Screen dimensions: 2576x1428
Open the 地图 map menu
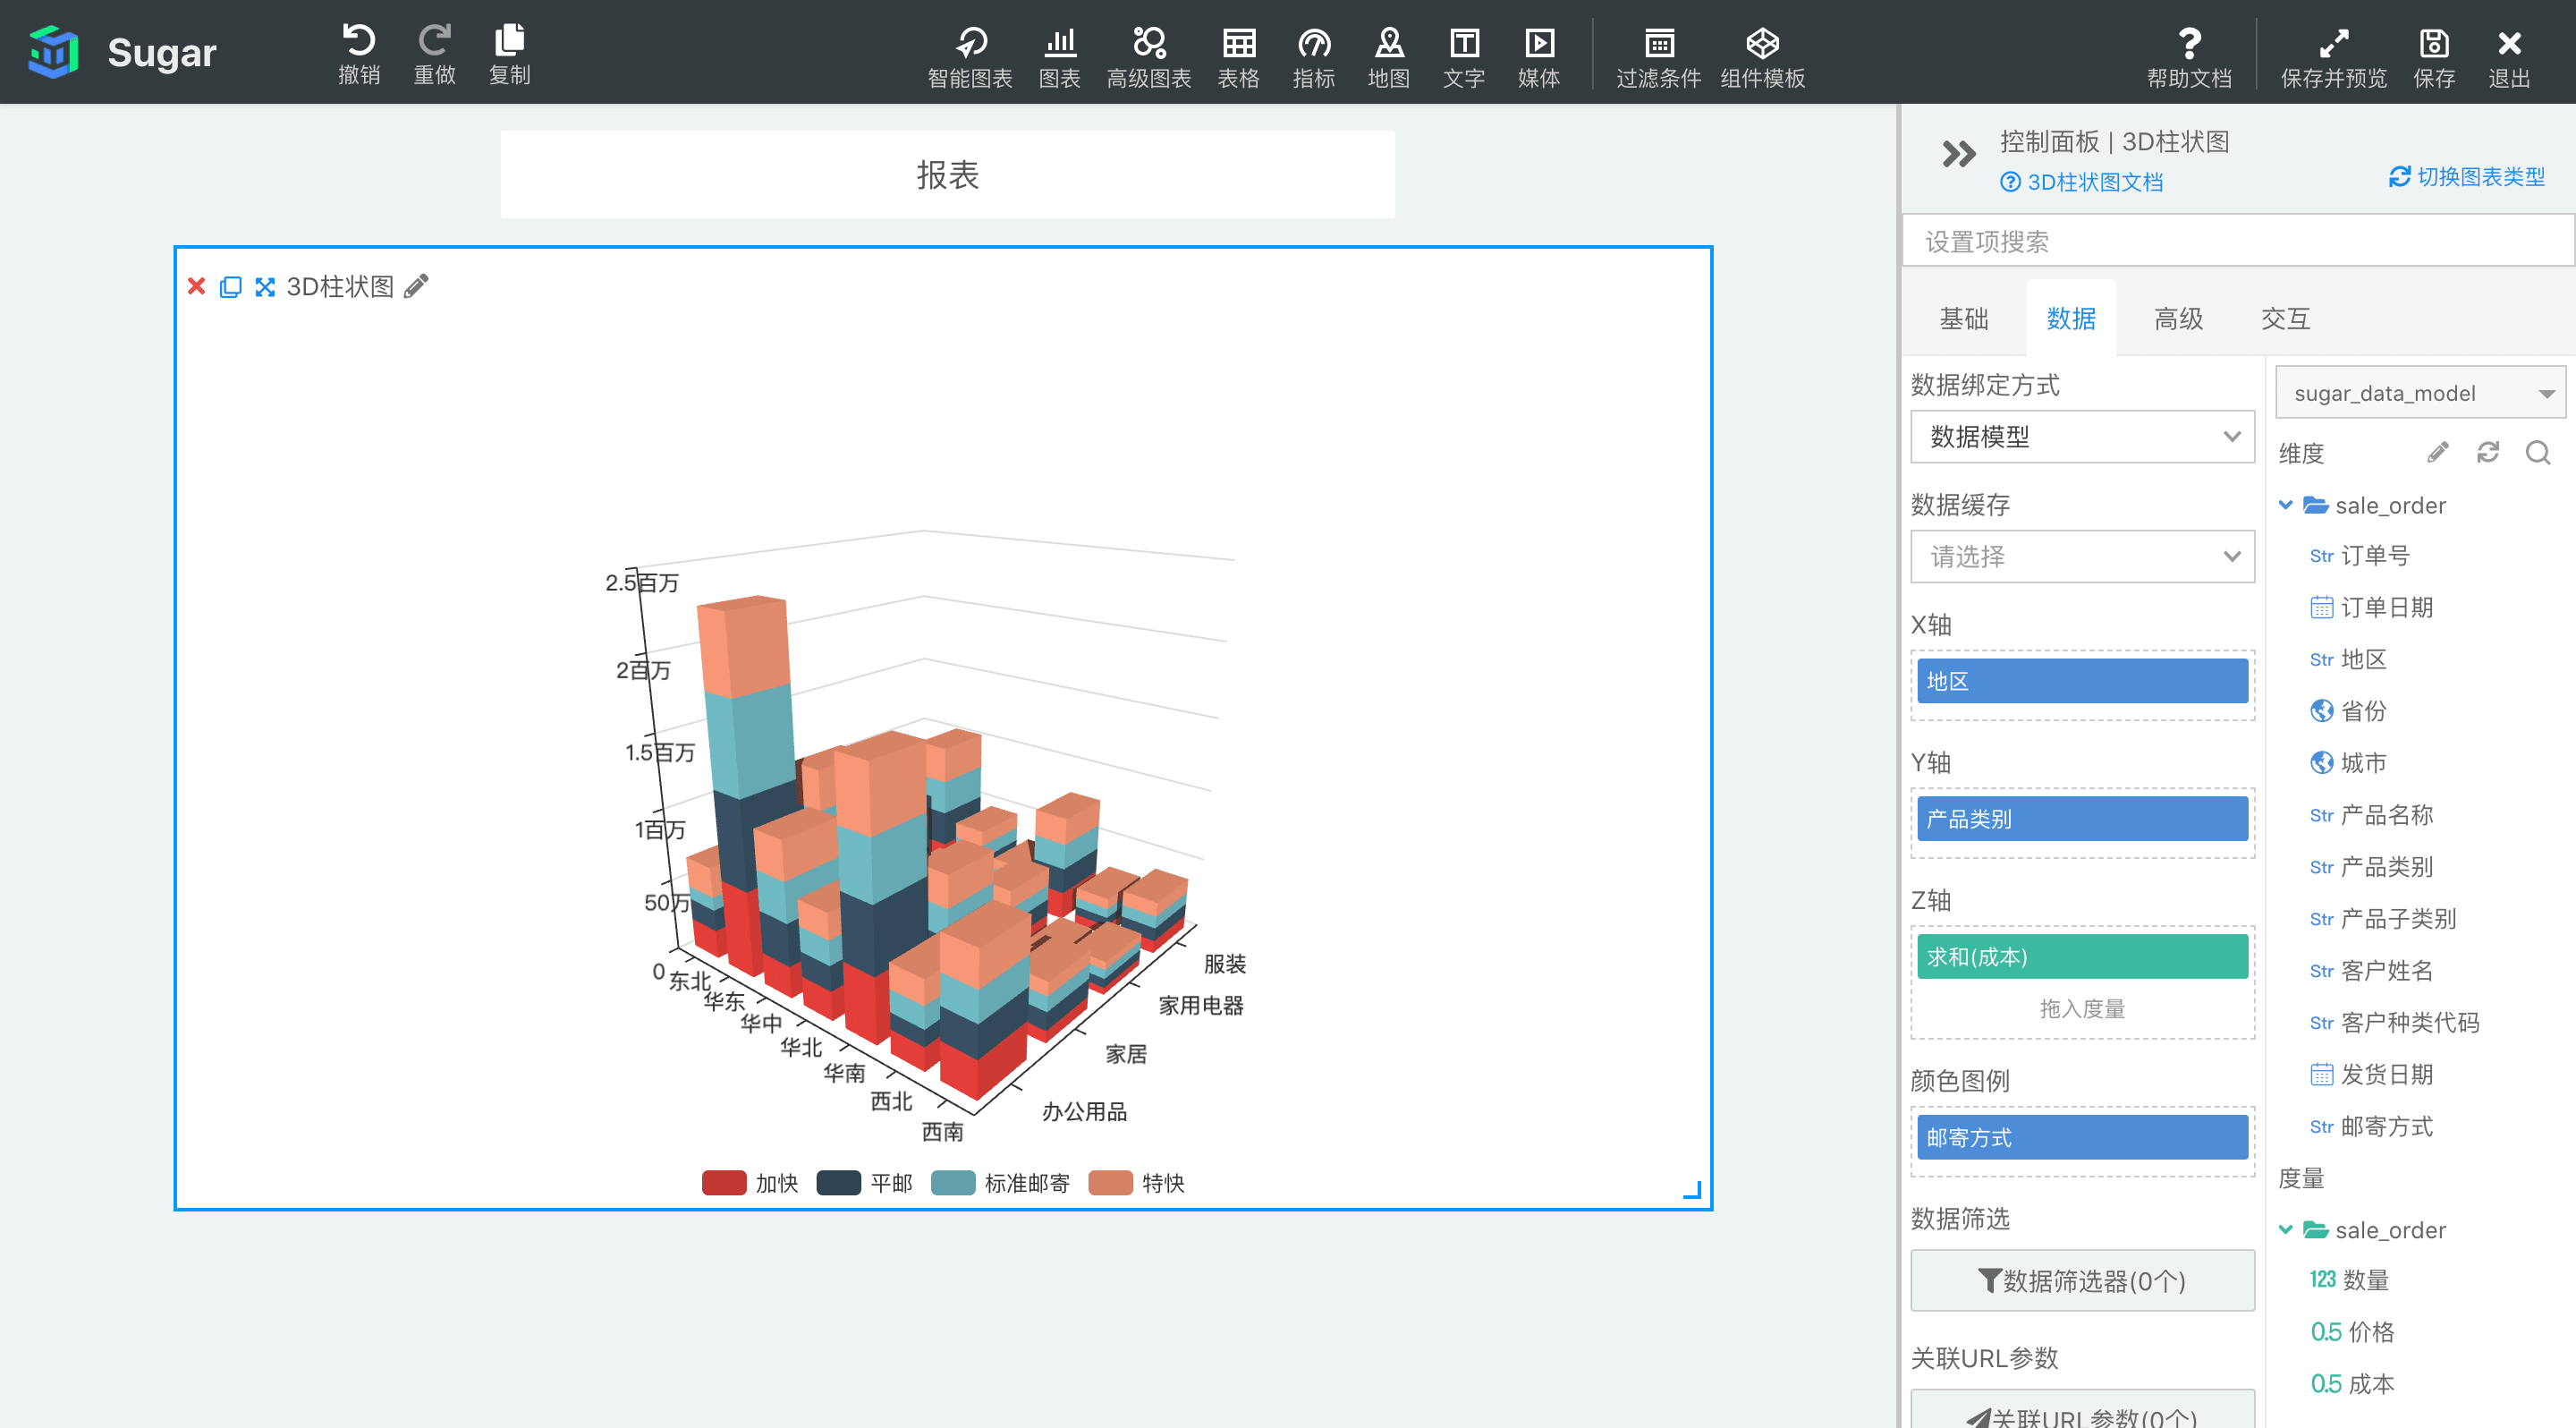(x=1388, y=57)
